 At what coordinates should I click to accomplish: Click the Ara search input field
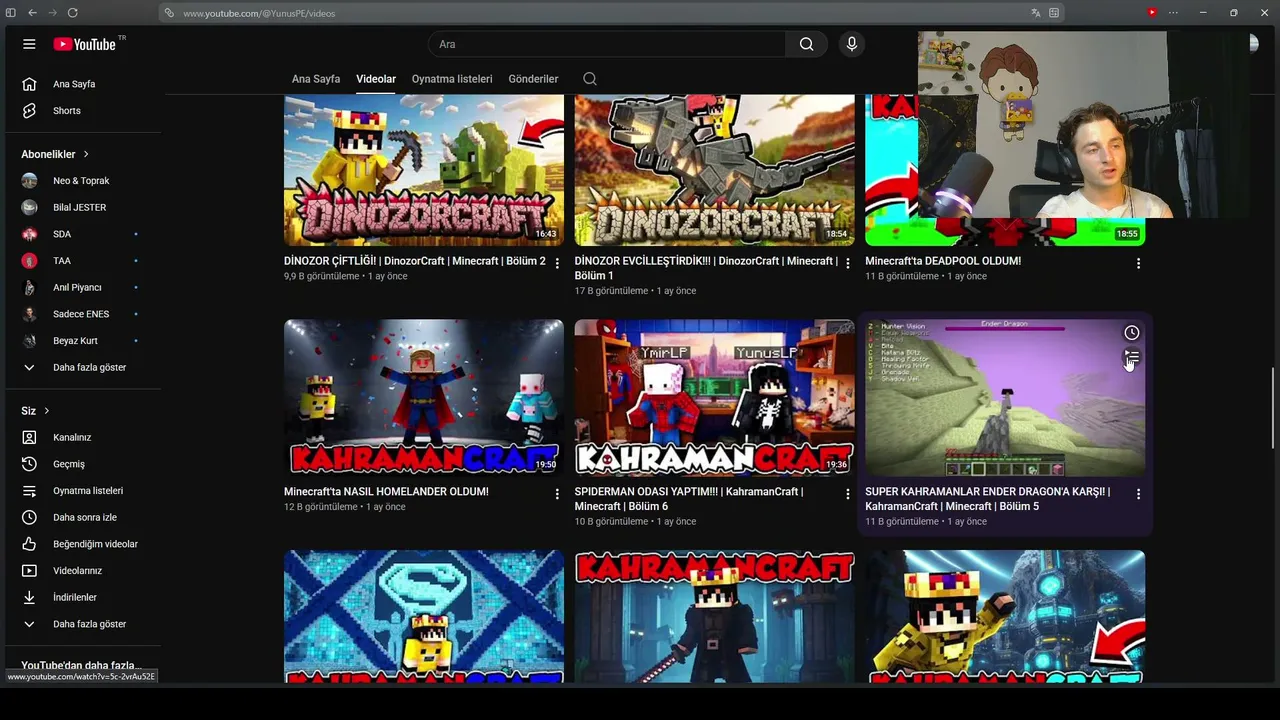click(x=607, y=44)
